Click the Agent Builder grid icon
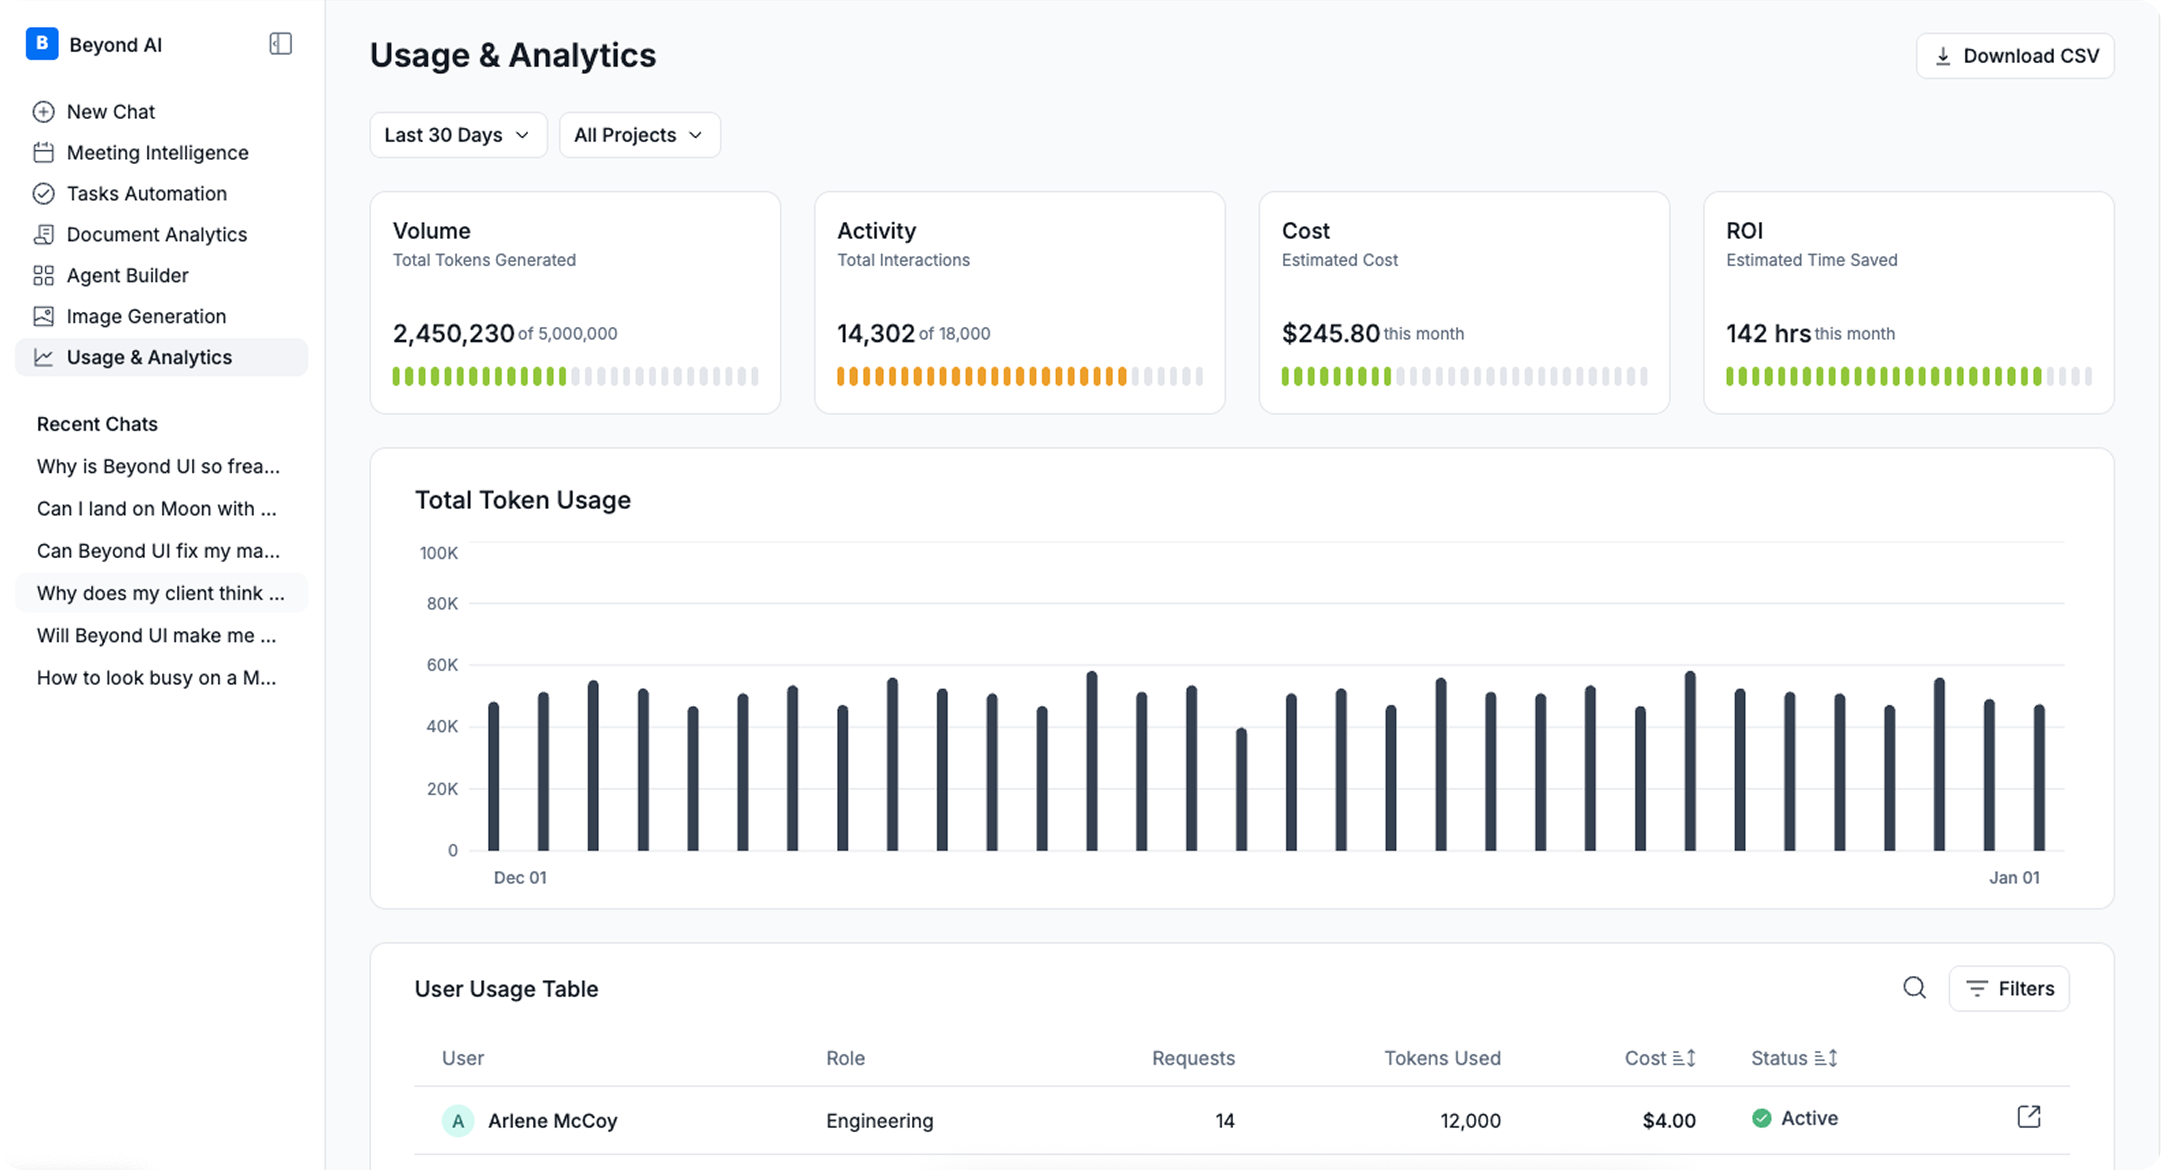Viewport: 2162px width, 1170px height. 43,276
